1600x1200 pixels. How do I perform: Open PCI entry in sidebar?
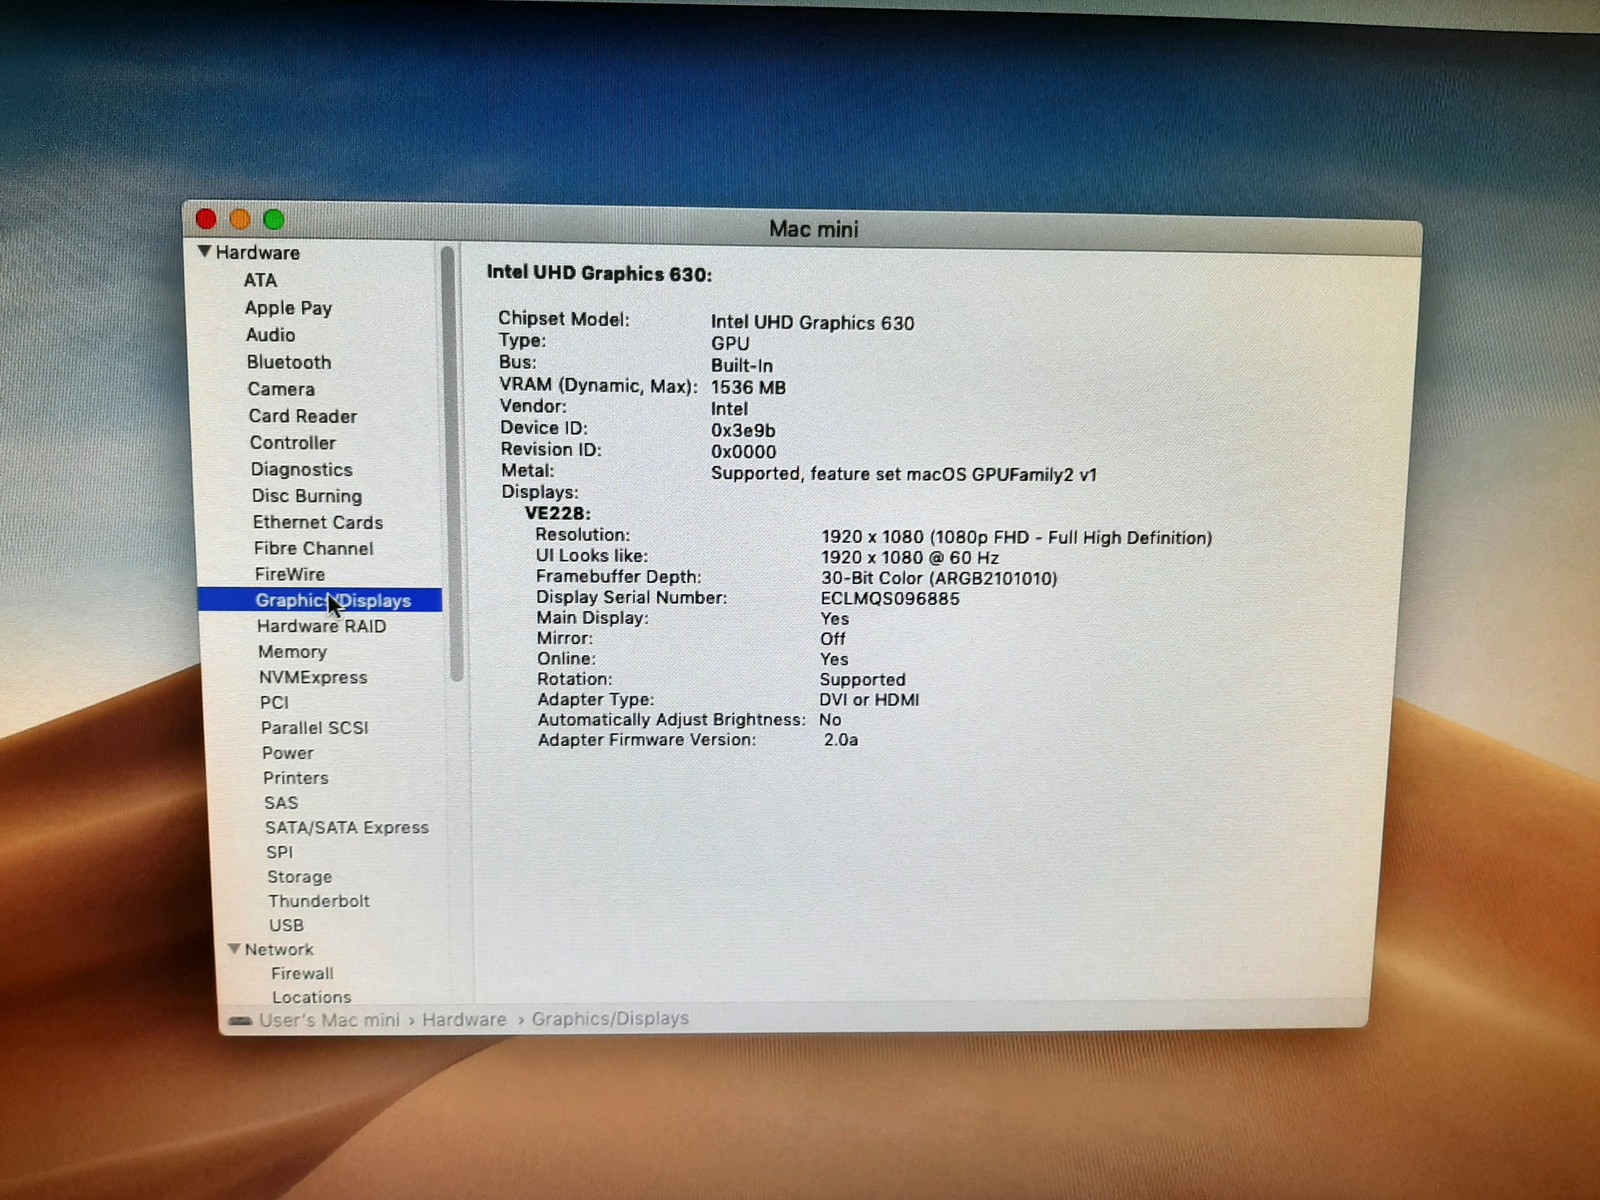(x=274, y=702)
